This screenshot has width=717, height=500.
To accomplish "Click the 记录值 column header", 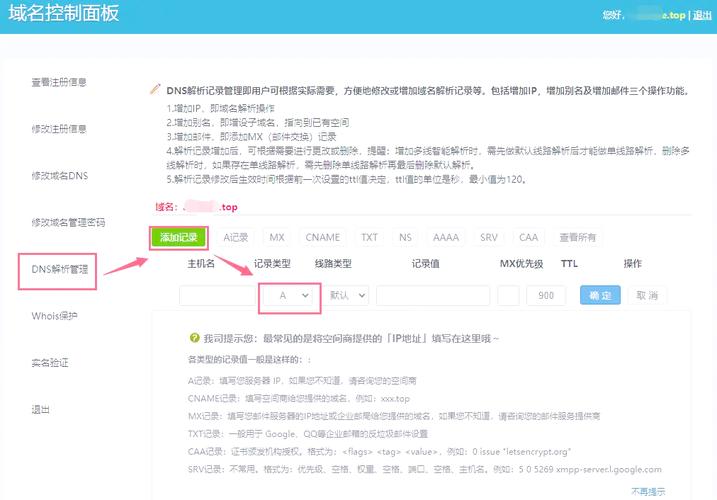I will click(x=425, y=263).
